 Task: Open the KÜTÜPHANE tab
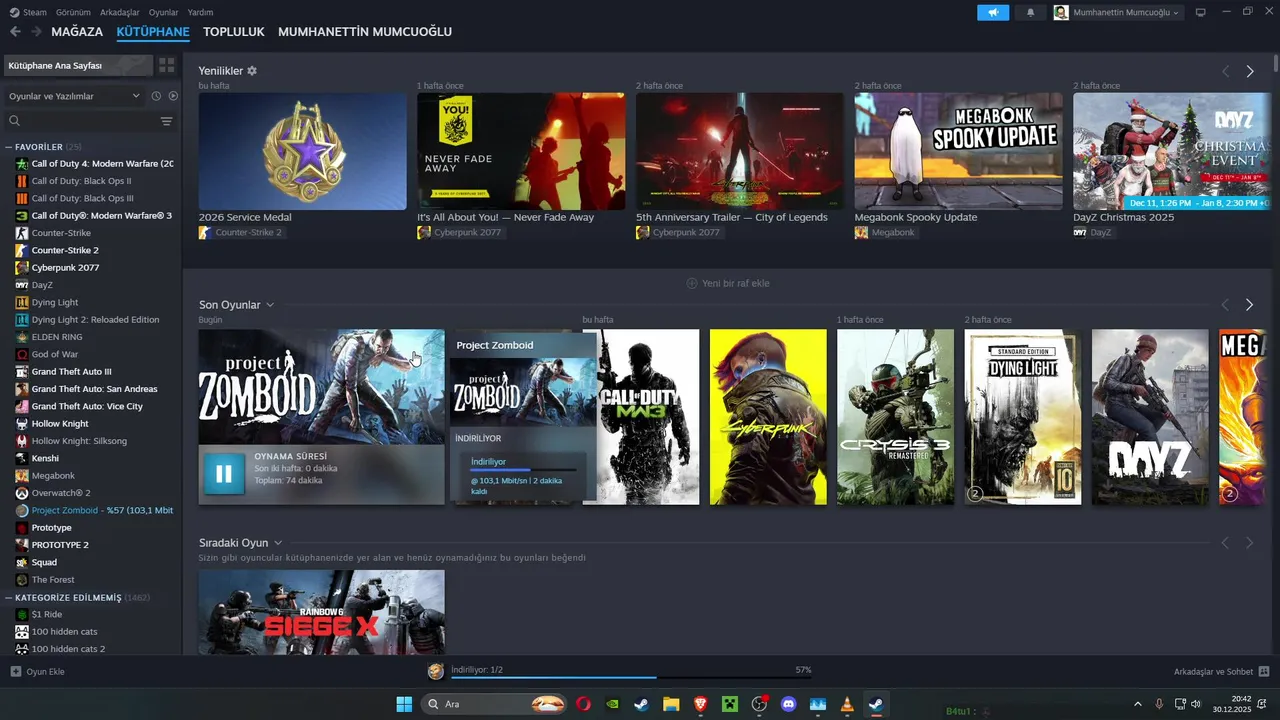pyautogui.click(x=153, y=32)
